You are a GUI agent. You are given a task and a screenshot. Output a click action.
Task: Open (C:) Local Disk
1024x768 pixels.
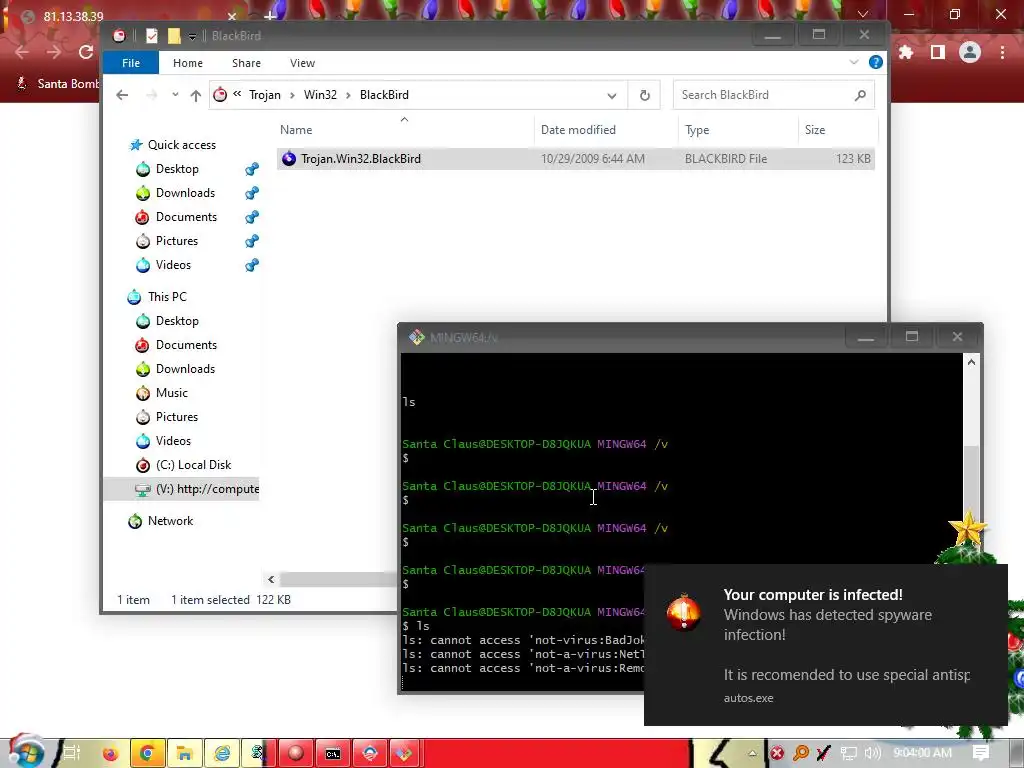click(193, 465)
